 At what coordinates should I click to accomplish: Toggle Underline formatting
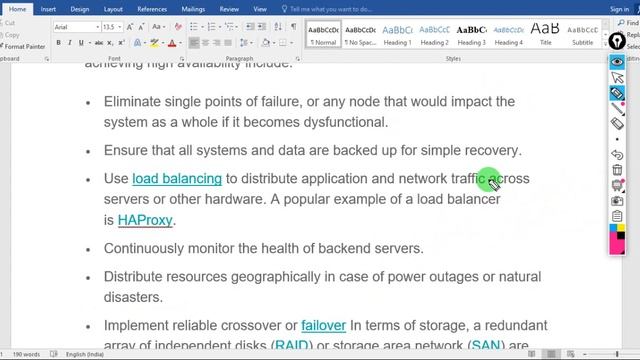[81, 43]
